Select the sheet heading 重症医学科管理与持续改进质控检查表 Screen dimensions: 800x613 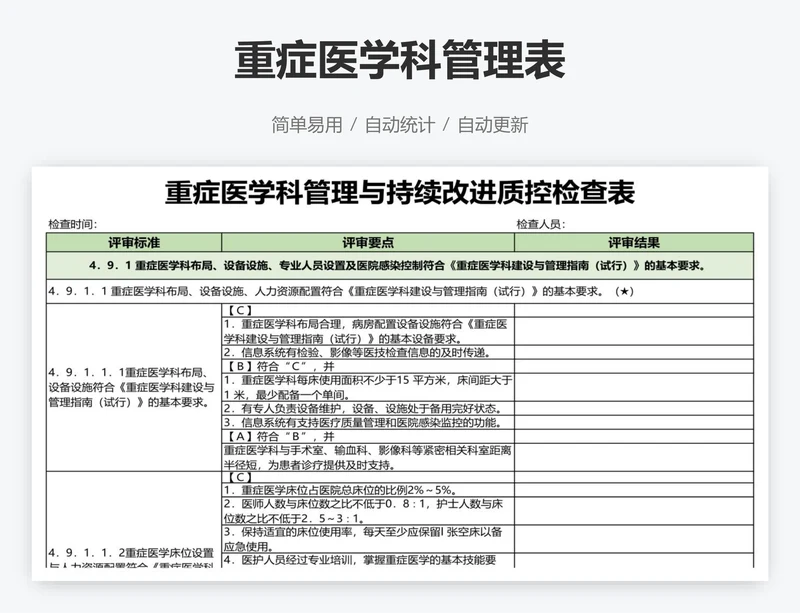pos(399,193)
